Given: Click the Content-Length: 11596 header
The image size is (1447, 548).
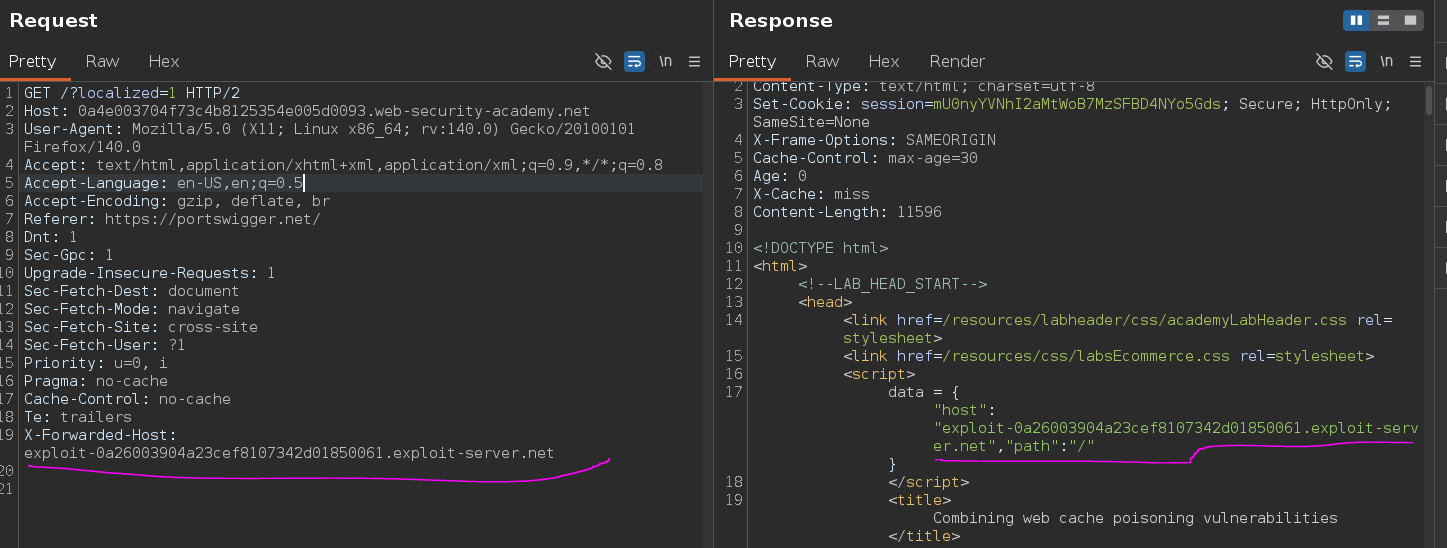Looking at the screenshot, I should click(847, 212).
